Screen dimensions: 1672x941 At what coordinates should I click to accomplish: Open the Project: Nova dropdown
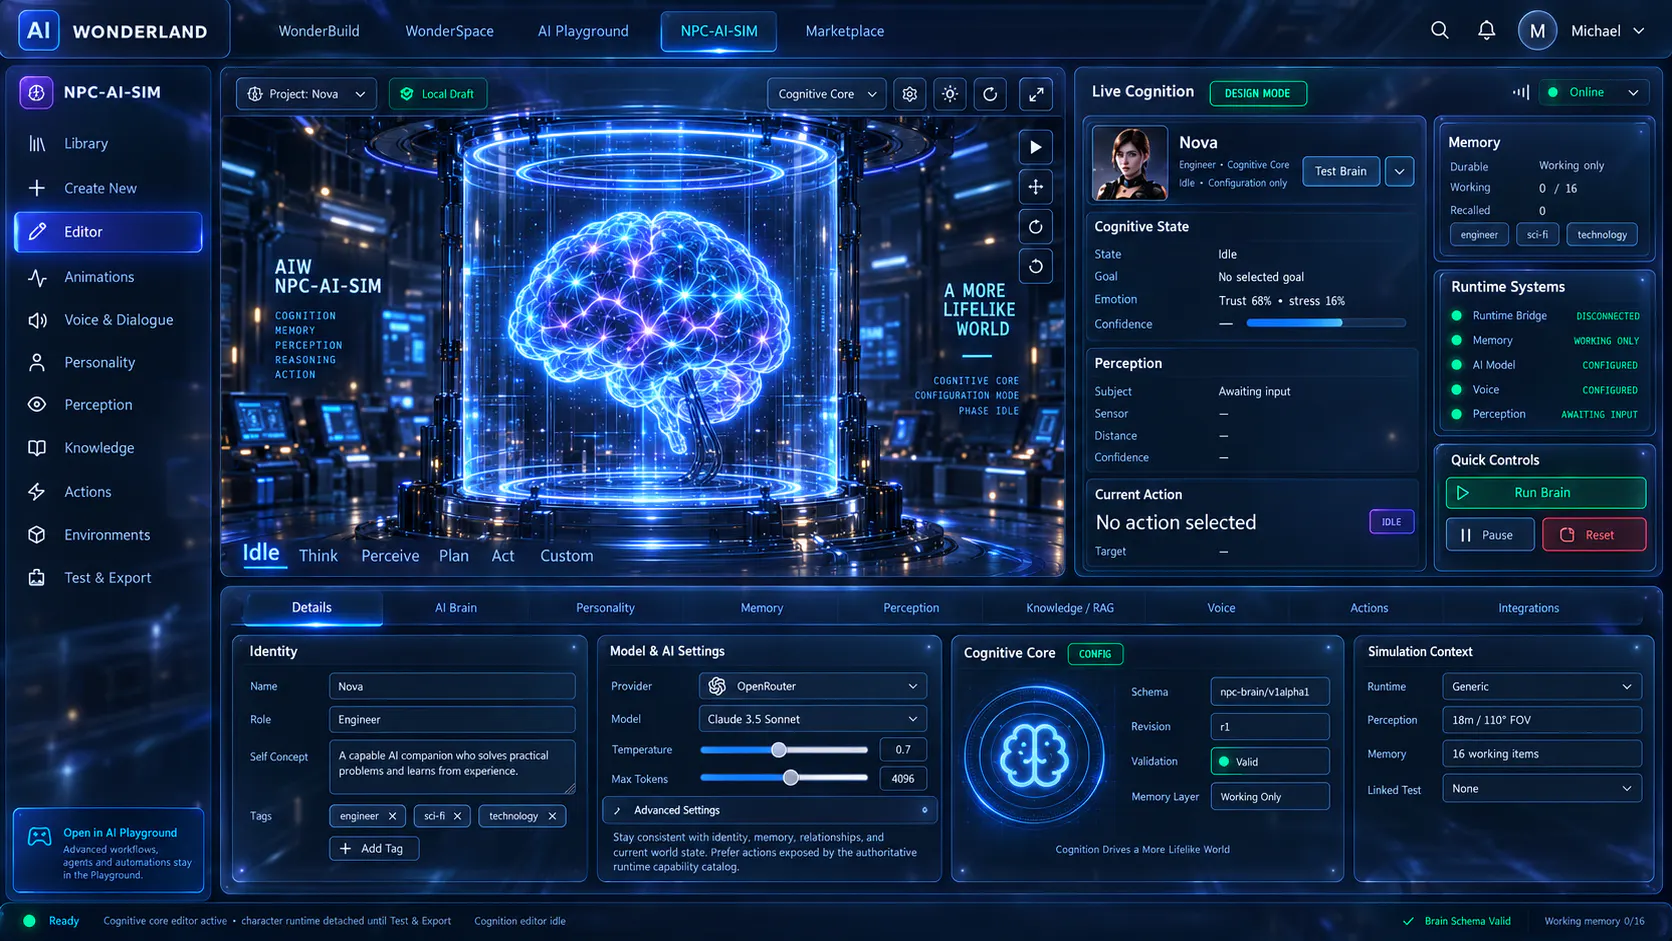coord(306,94)
